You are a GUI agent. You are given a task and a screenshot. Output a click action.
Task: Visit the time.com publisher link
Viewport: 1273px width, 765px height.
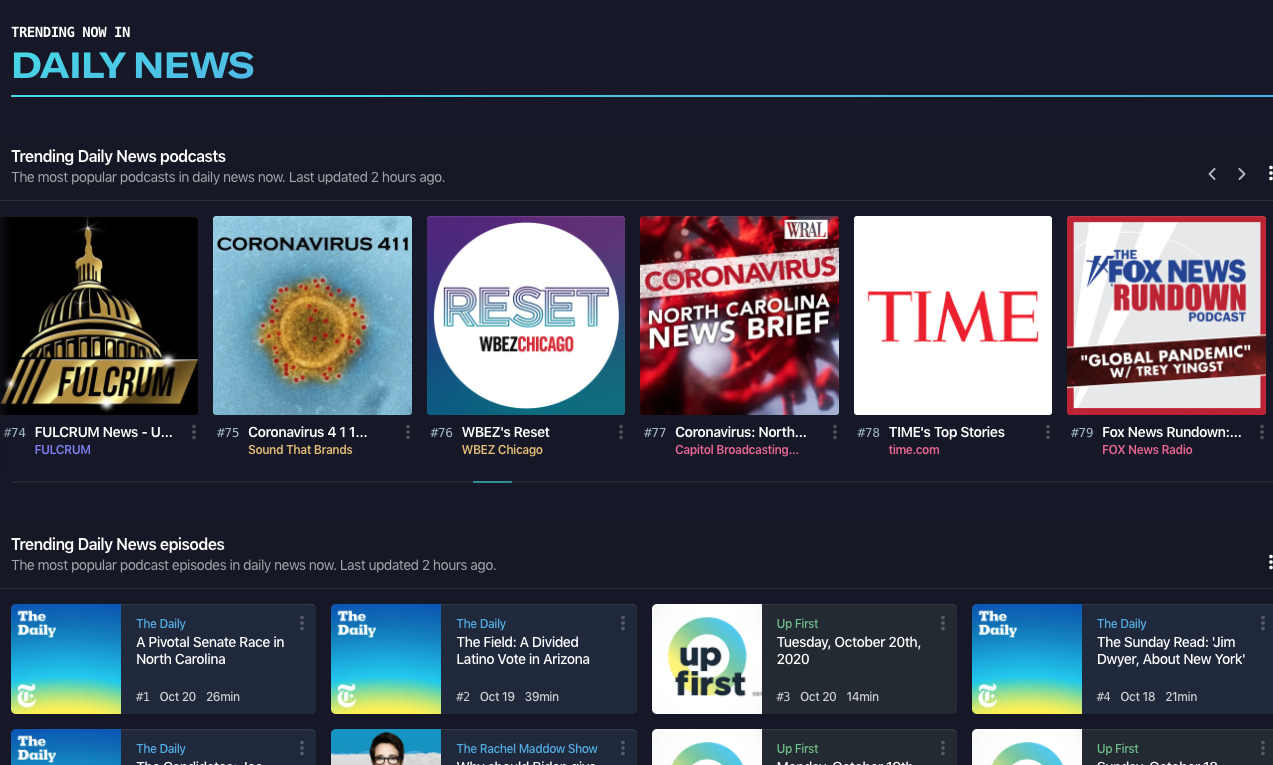coord(914,450)
